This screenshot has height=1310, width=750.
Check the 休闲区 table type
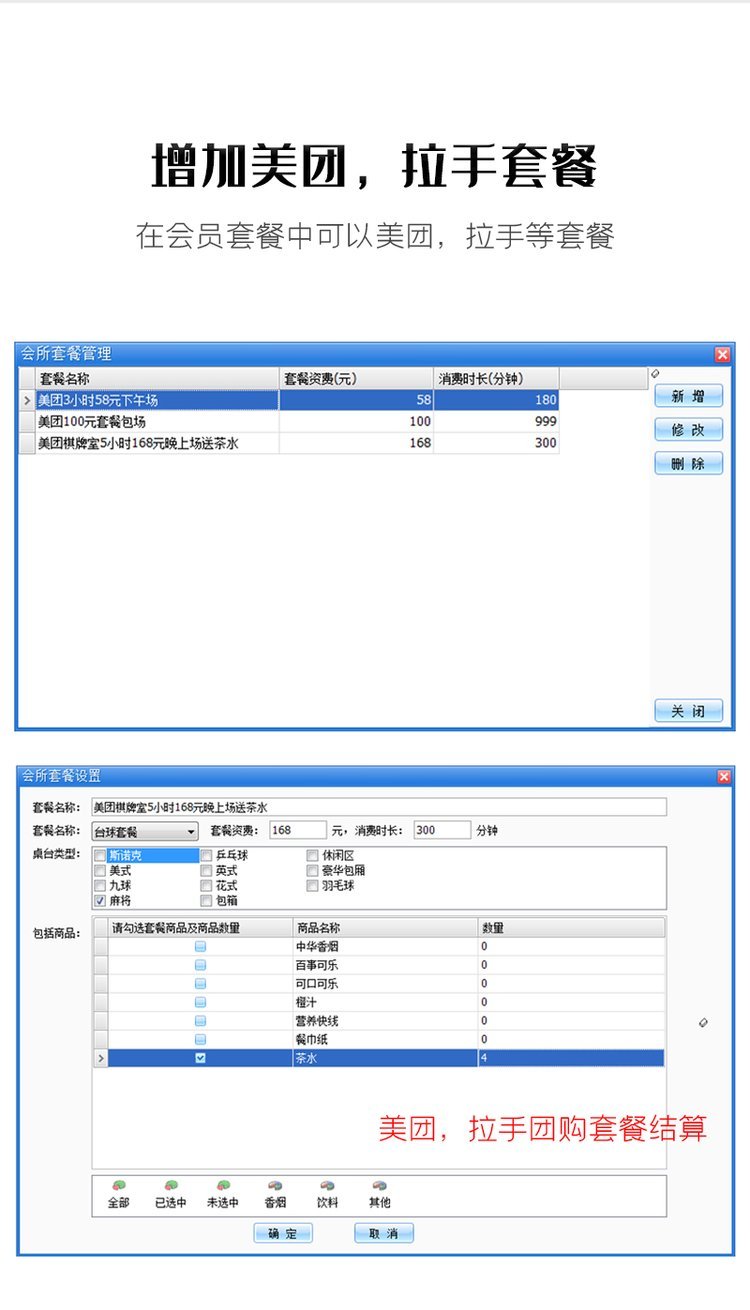313,856
